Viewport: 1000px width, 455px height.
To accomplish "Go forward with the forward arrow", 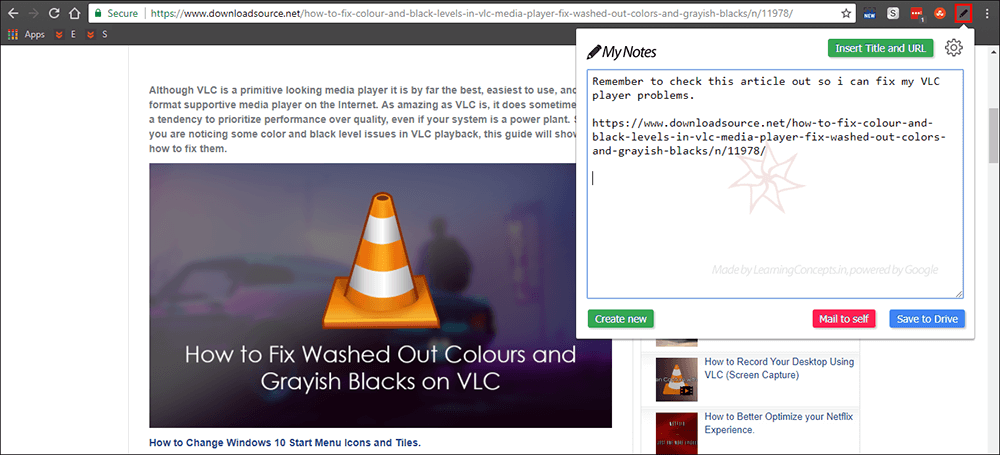I will (33, 13).
